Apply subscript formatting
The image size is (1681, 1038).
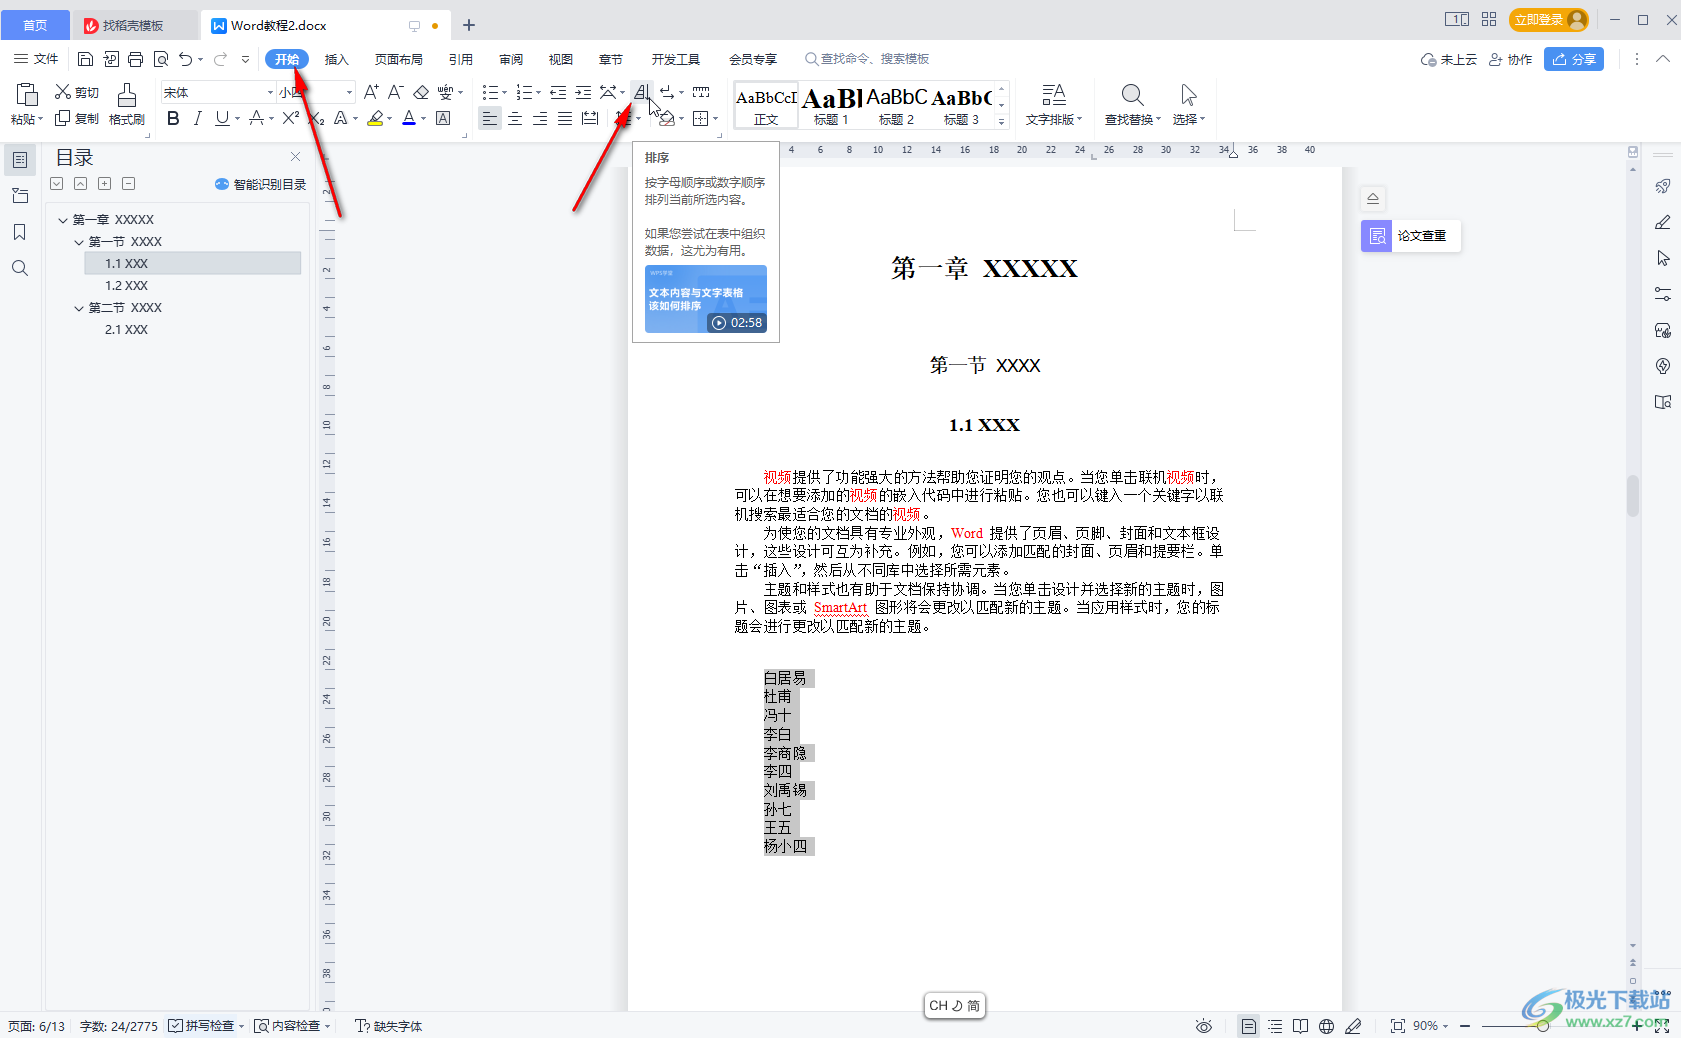click(316, 118)
